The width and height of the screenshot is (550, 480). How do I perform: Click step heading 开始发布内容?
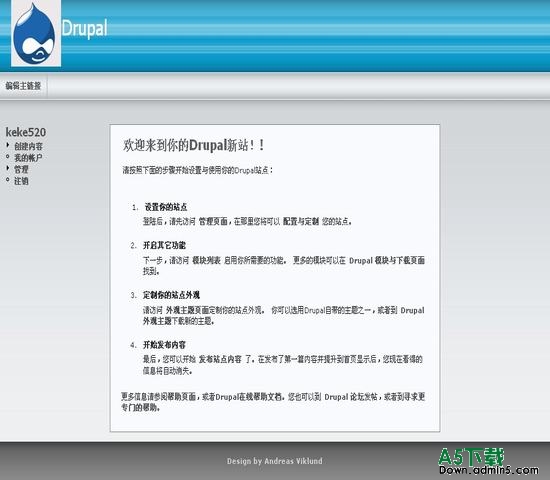tap(164, 345)
